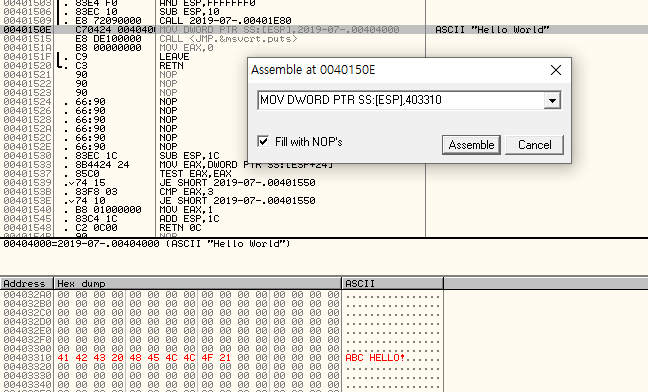The width and height of the screenshot is (648, 392).
Task: Select the CALL 2019-07-.00401E80 instruction
Action: click(x=225, y=21)
